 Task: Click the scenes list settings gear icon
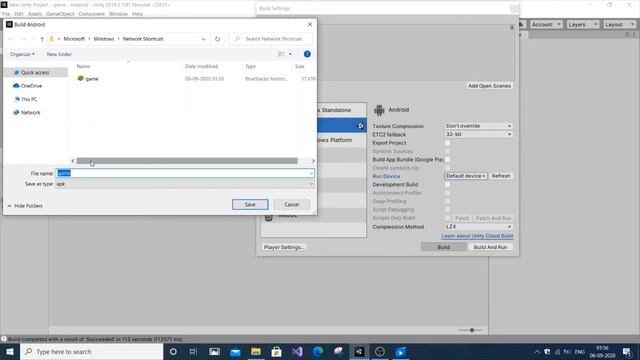(511, 27)
